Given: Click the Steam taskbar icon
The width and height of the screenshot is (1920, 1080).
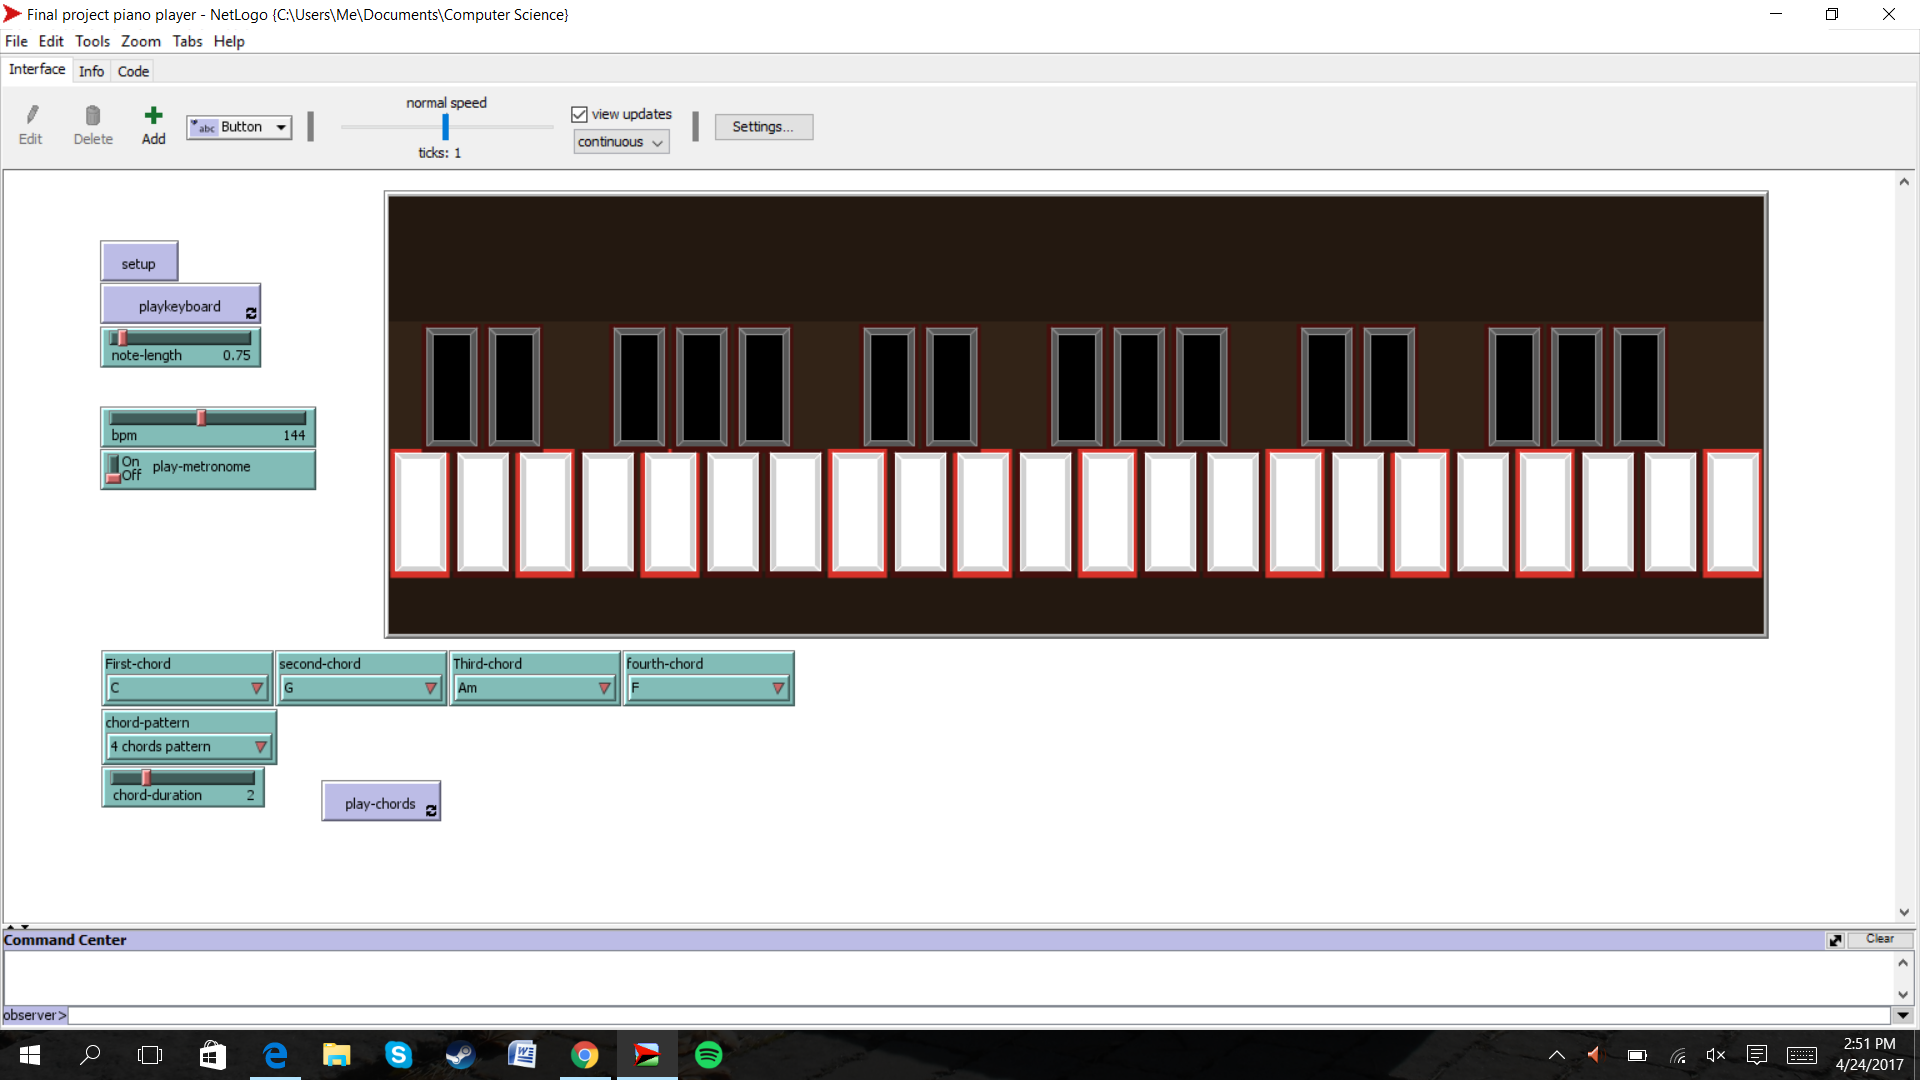Looking at the screenshot, I should 460,1055.
